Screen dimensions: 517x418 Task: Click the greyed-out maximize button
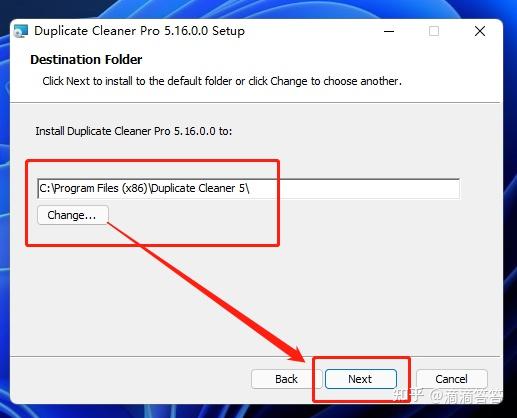point(434,31)
